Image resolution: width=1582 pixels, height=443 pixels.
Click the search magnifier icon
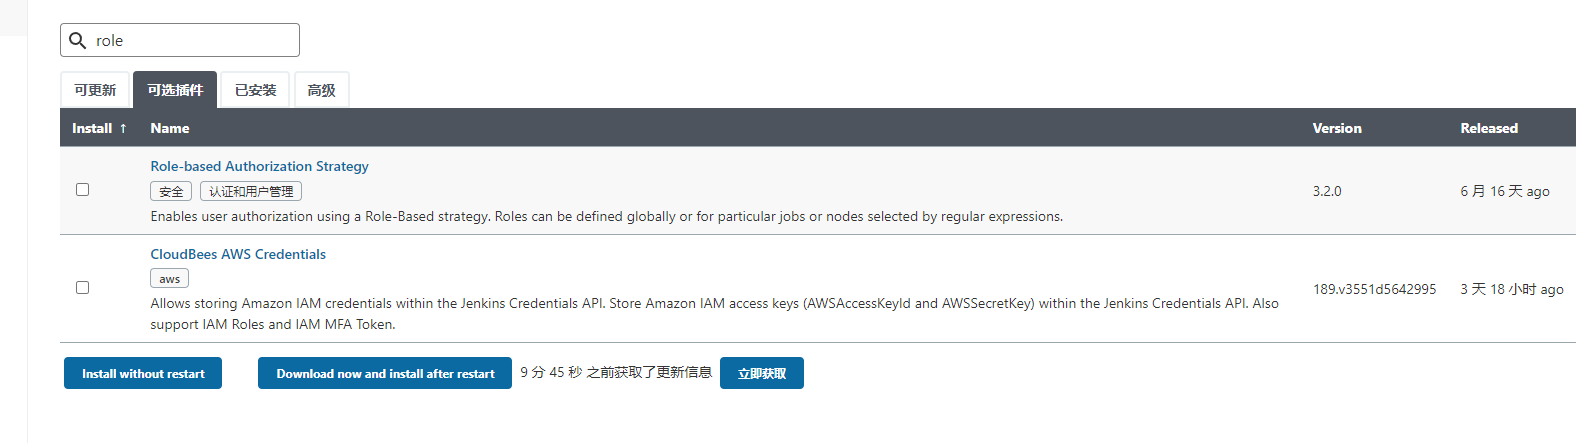click(x=77, y=41)
